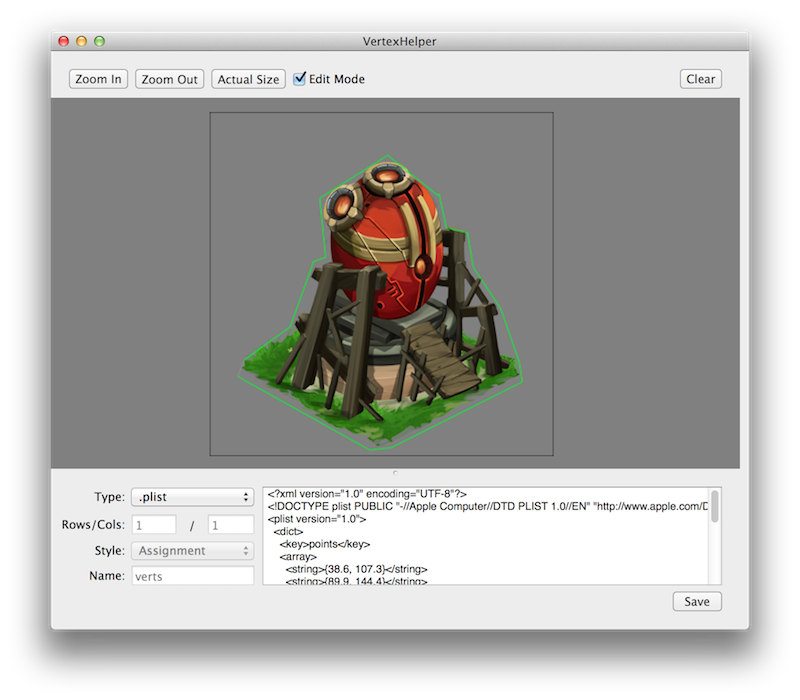Image resolution: width=800 pixels, height=700 pixels.
Task: Toggle the Edit Mode checkbox
Action: [300, 79]
